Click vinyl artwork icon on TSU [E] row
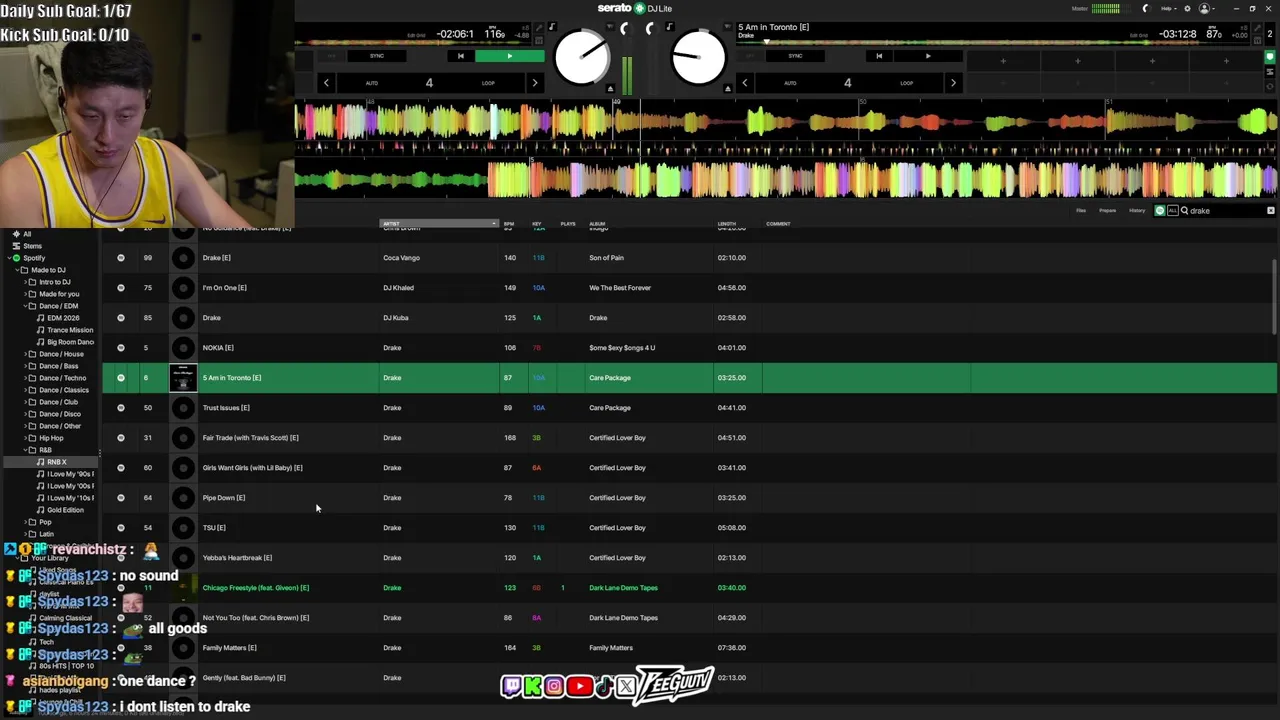Viewport: 1280px width, 720px height. pos(182,528)
